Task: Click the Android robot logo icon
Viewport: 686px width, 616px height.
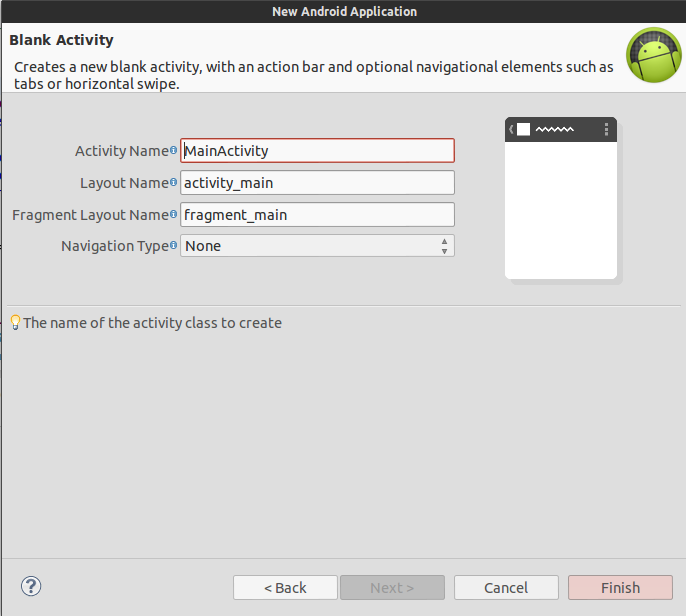Action: (x=654, y=55)
